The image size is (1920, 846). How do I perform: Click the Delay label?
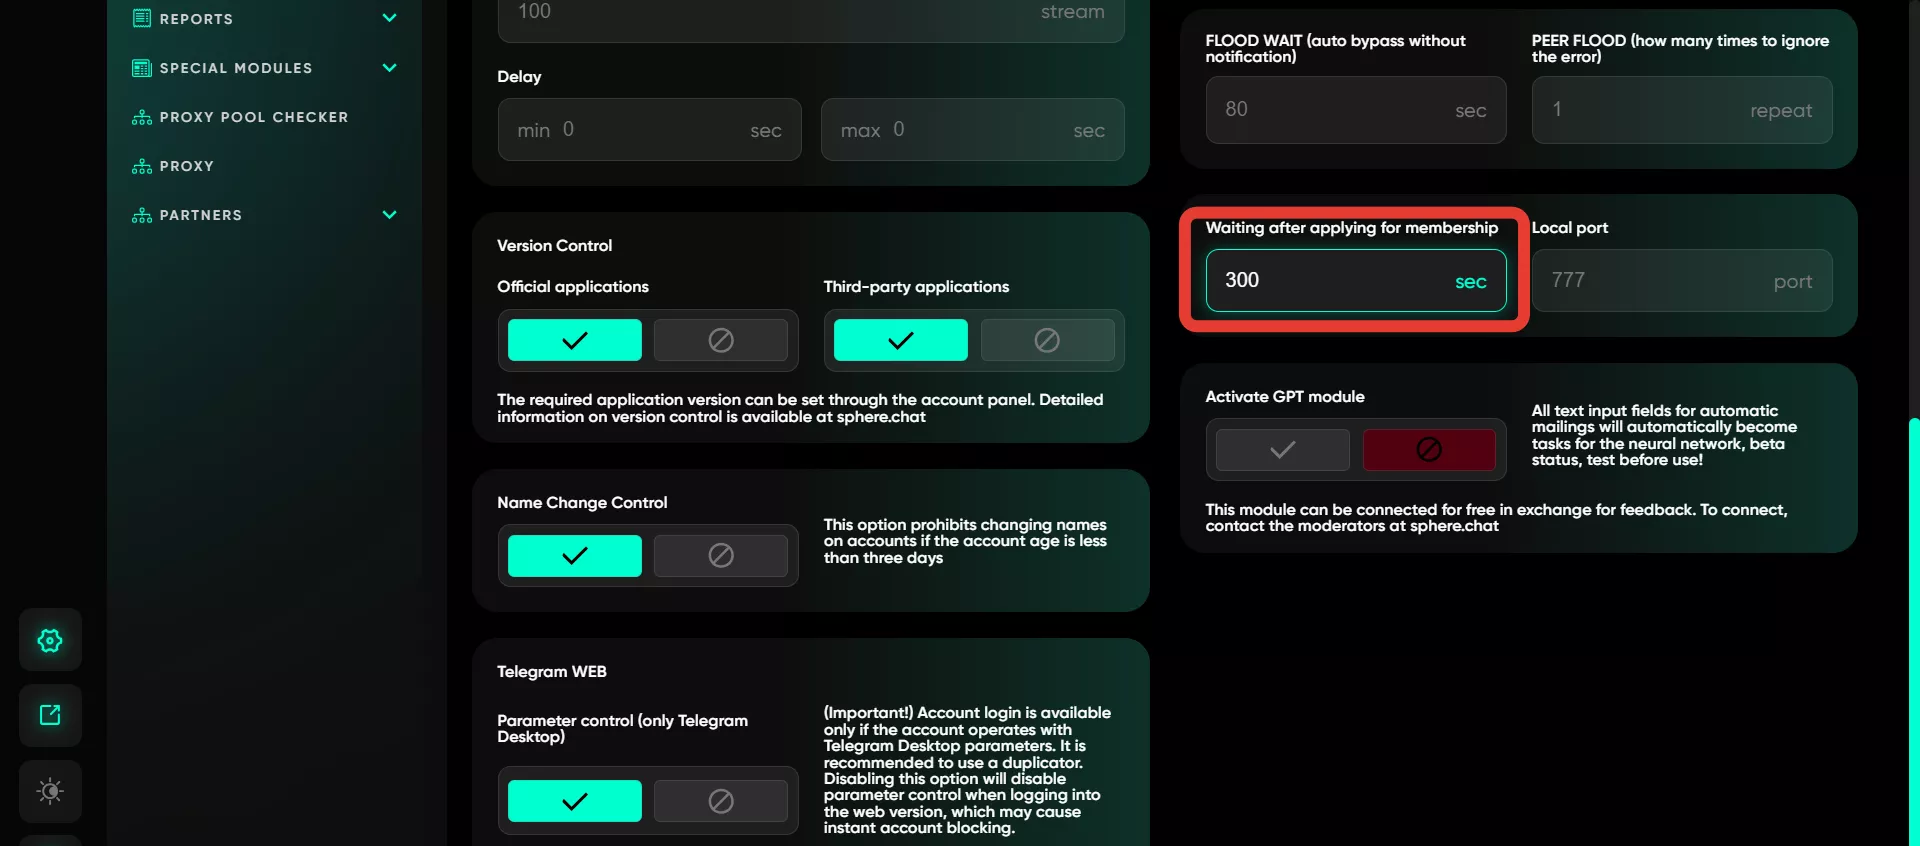pyautogui.click(x=519, y=77)
